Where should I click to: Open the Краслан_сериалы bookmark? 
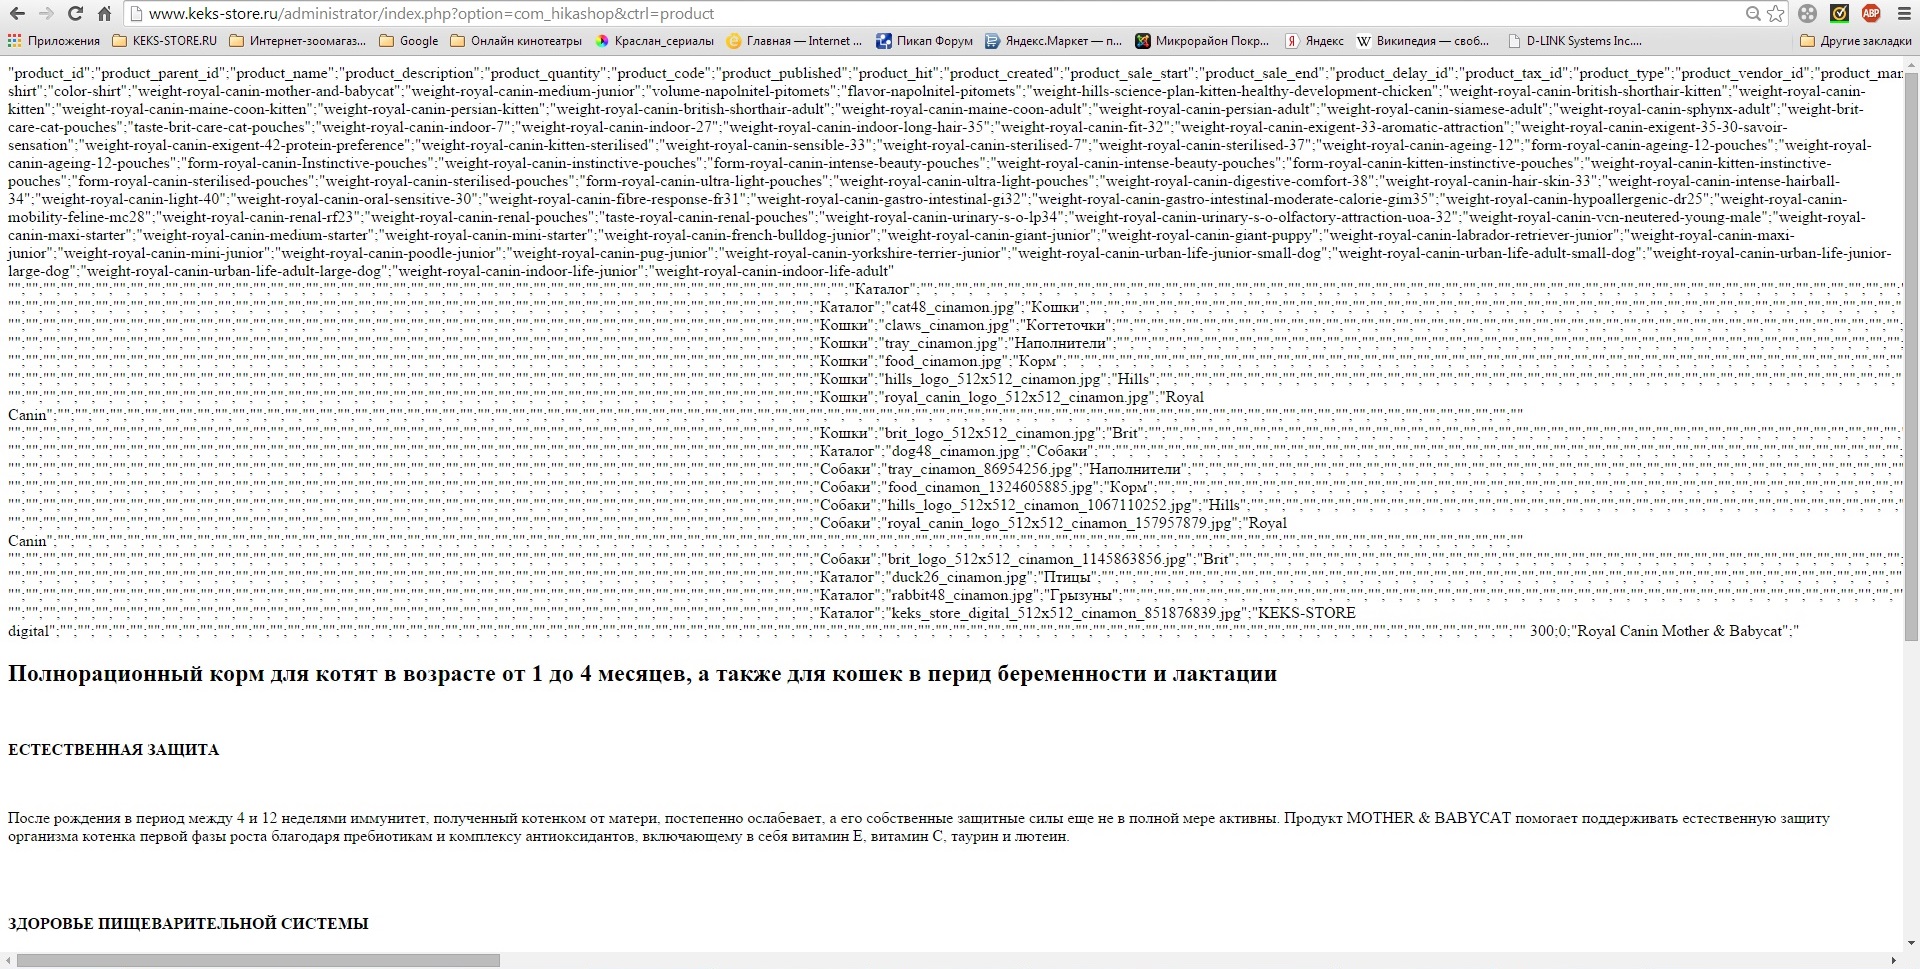tap(655, 41)
